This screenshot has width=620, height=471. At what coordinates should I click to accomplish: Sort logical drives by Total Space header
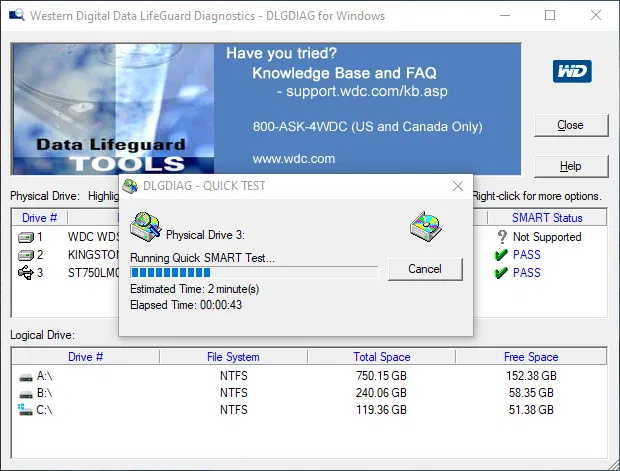pyautogui.click(x=382, y=357)
